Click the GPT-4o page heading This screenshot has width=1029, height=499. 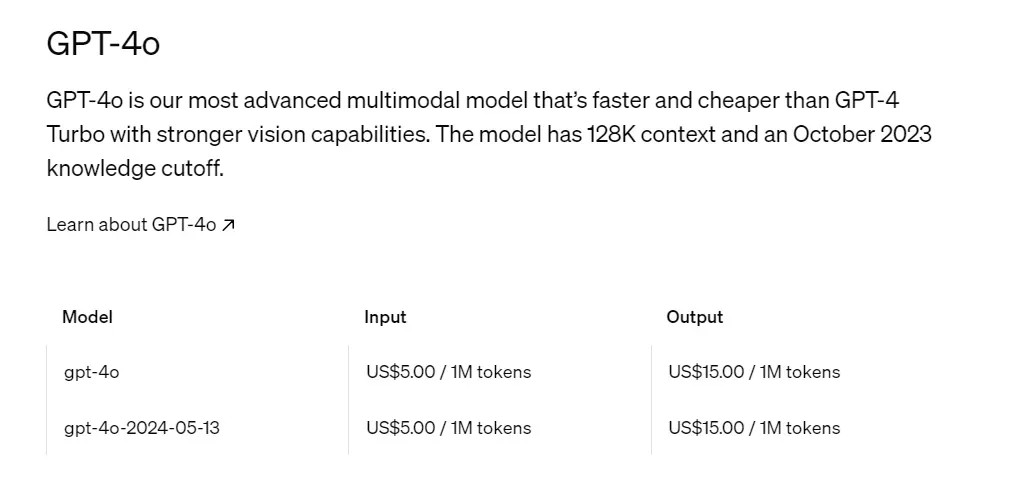point(103,44)
